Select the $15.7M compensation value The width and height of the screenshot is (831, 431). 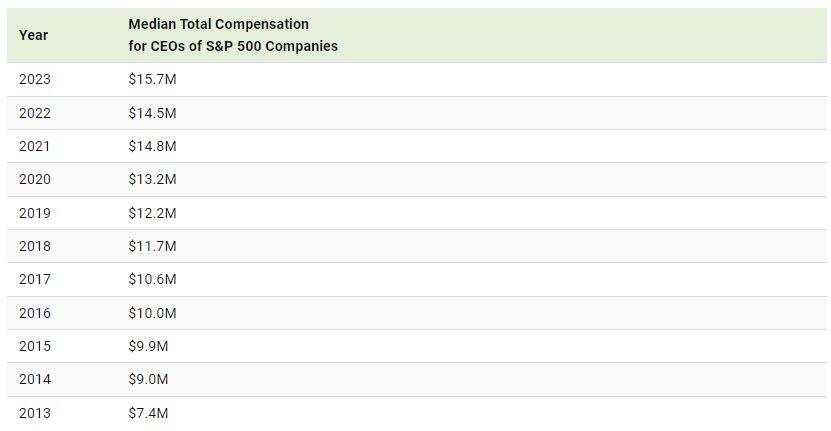152,80
